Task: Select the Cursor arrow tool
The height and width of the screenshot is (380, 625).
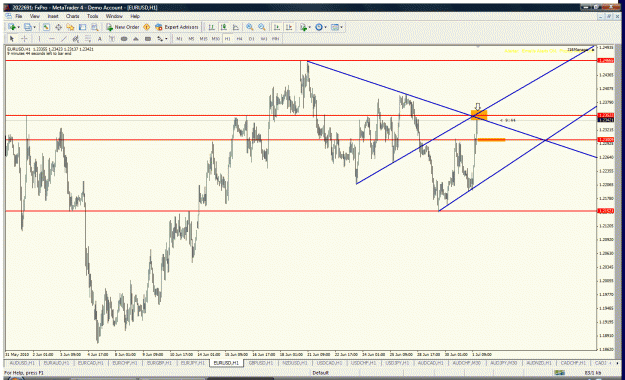Action: pyautogui.click(x=12, y=39)
